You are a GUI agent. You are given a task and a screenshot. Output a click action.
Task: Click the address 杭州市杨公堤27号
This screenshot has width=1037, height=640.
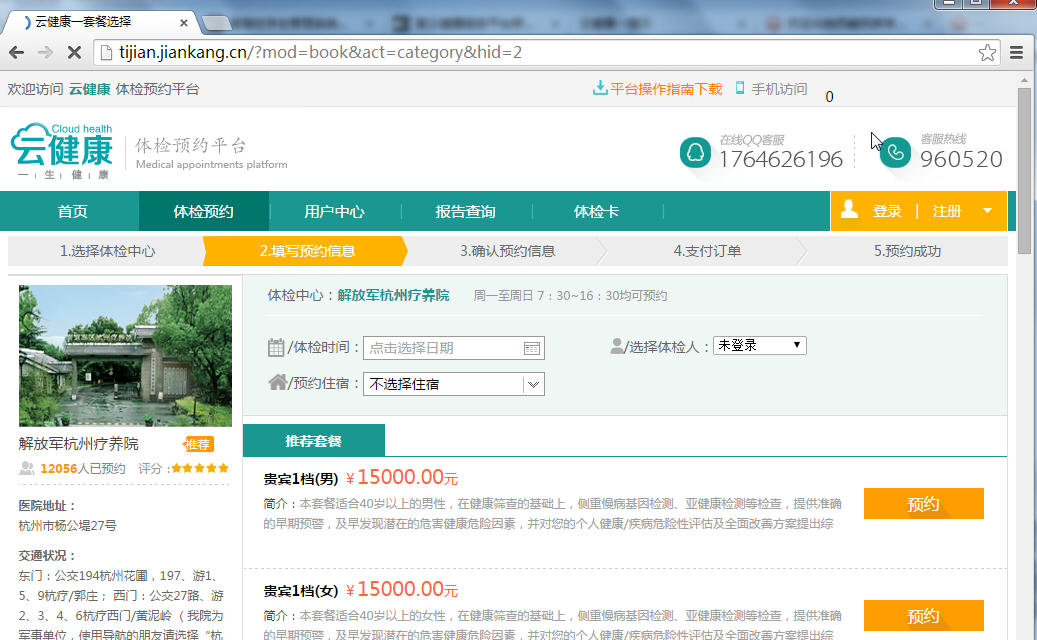(x=67, y=526)
